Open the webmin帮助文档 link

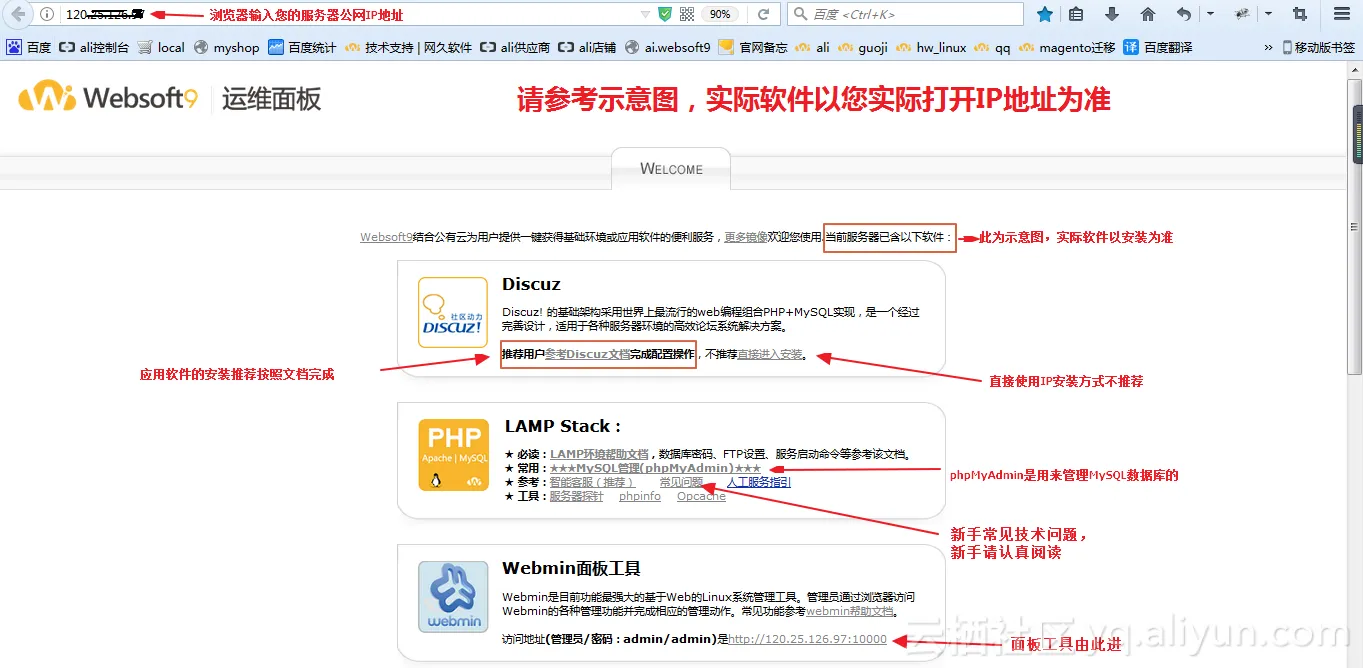[850, 611]
